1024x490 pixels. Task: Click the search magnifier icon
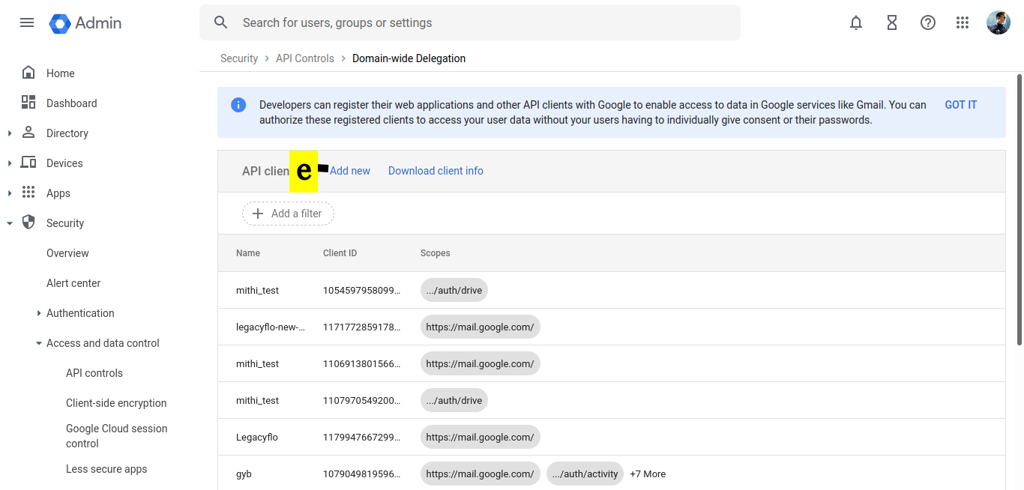(x=221, y=22)
